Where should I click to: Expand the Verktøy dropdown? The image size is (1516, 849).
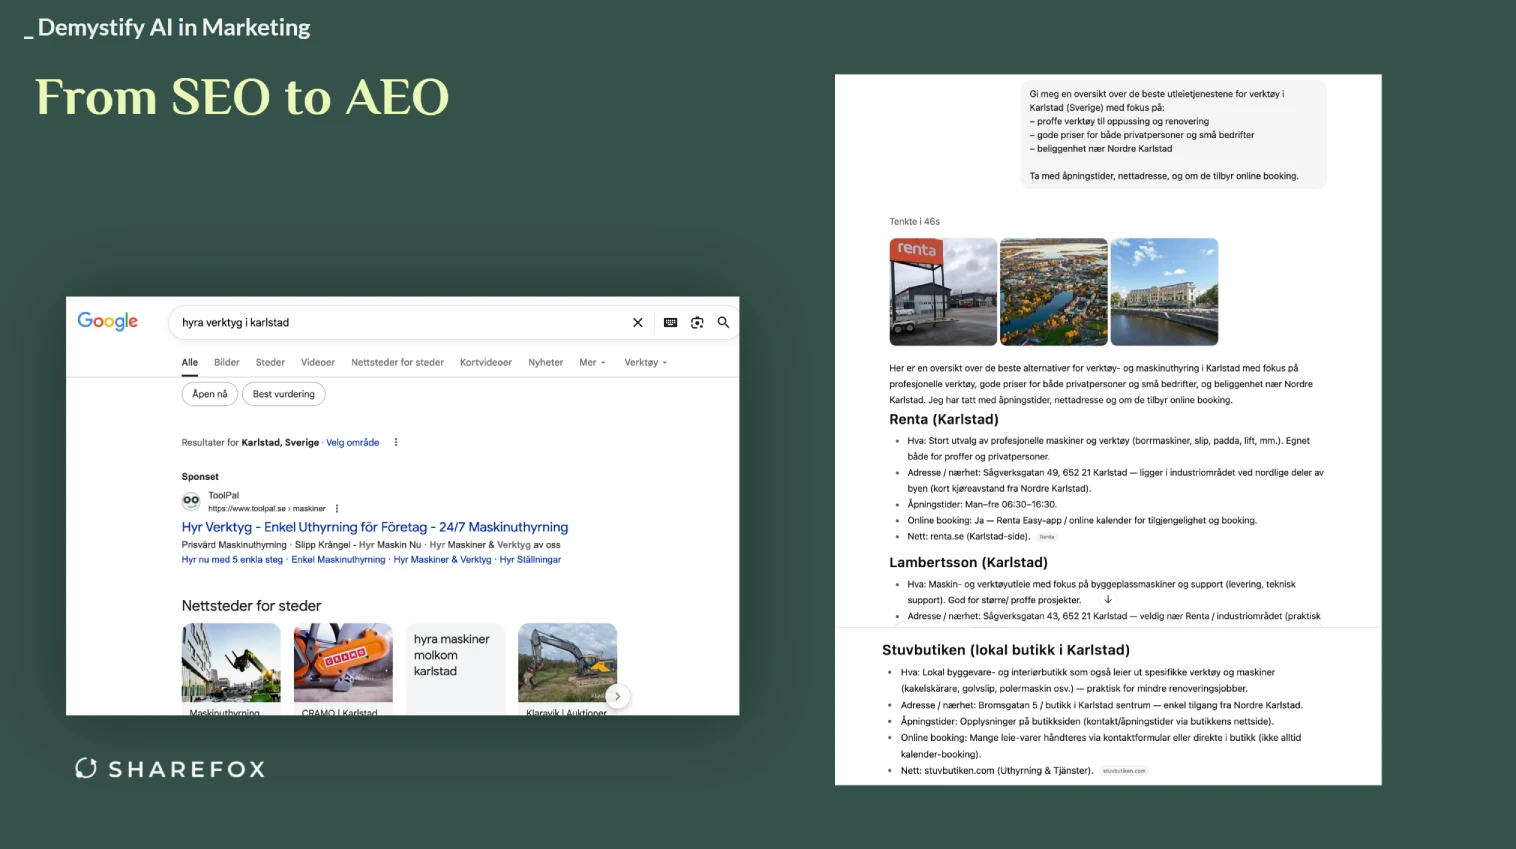tap(645, 363)
